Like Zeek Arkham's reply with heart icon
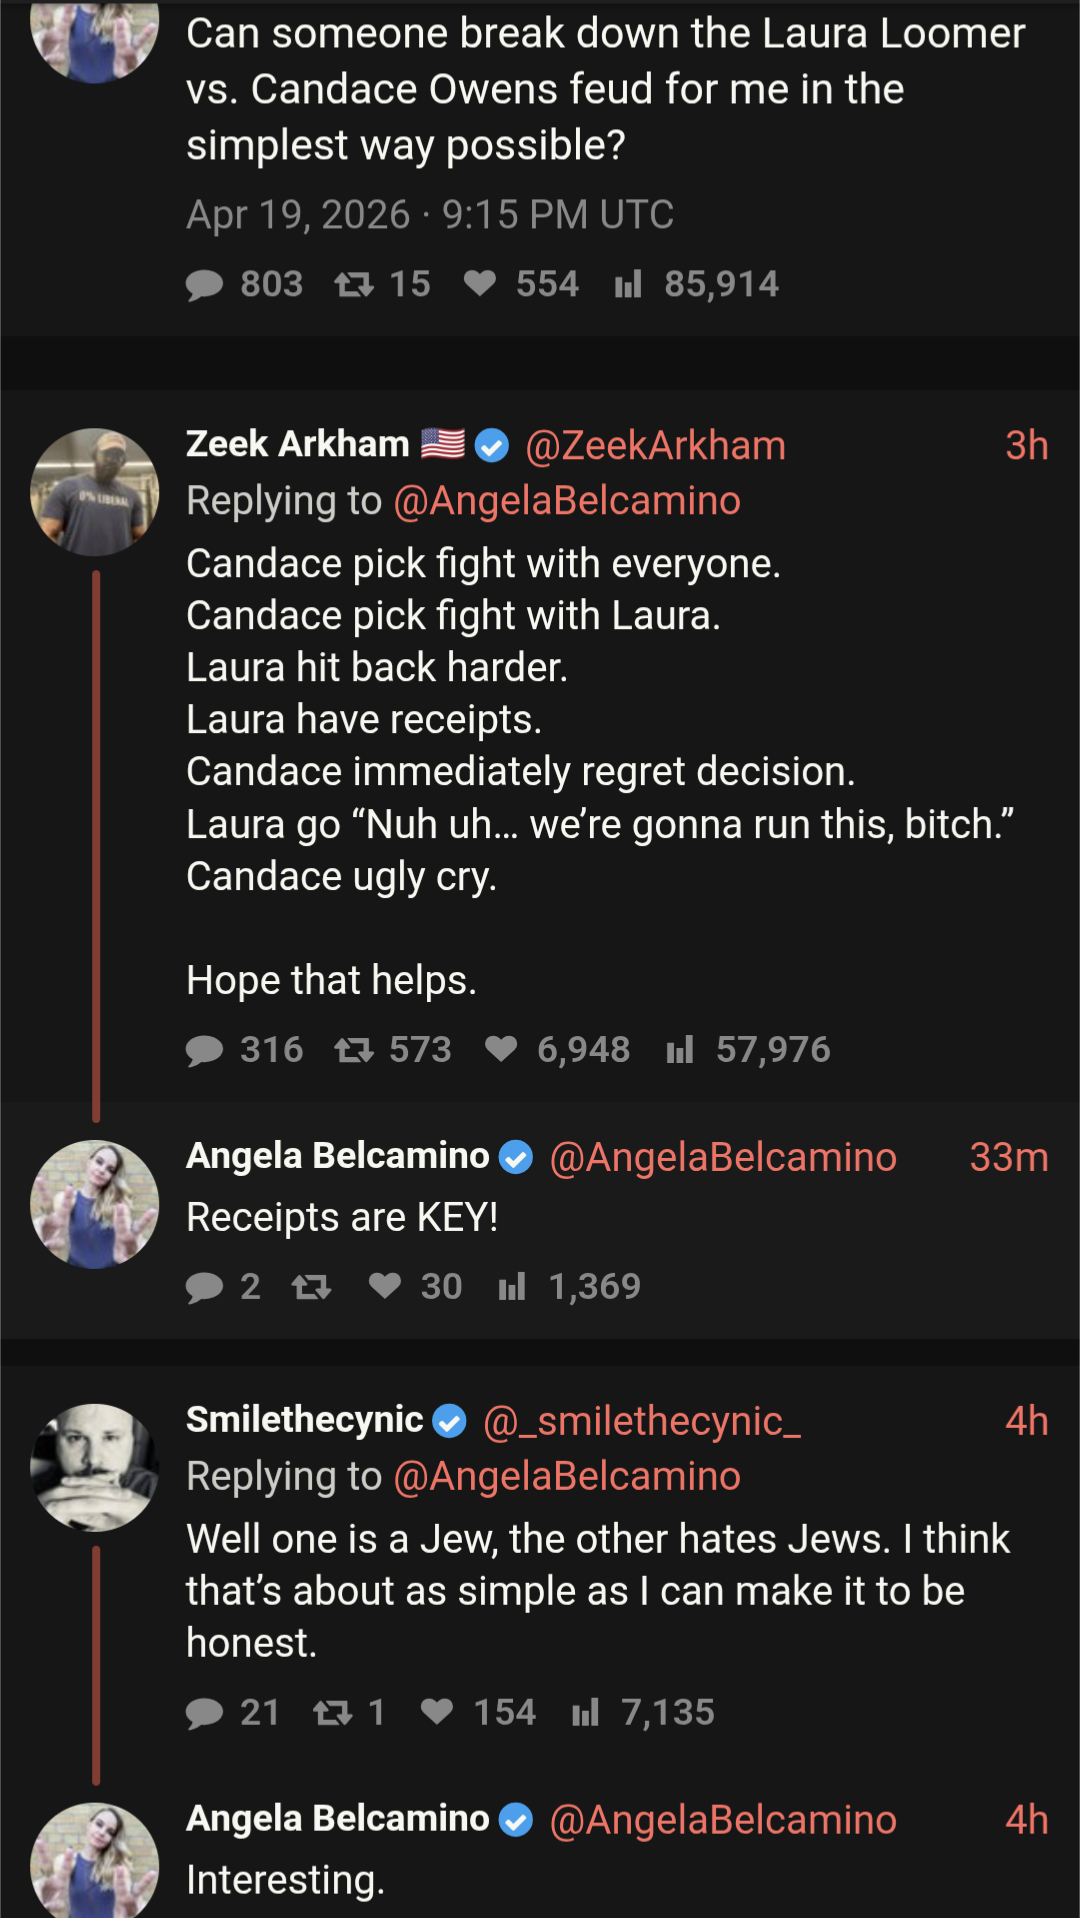1080x1918 pixels. coord(501,1048)
